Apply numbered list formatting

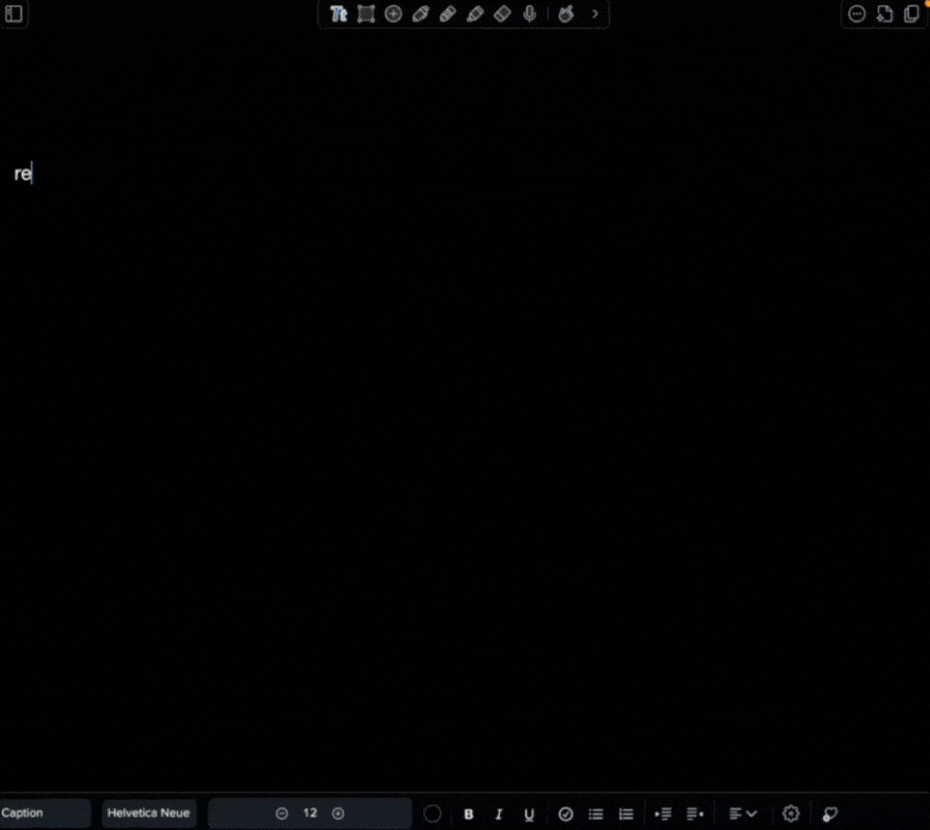point(626,814)
